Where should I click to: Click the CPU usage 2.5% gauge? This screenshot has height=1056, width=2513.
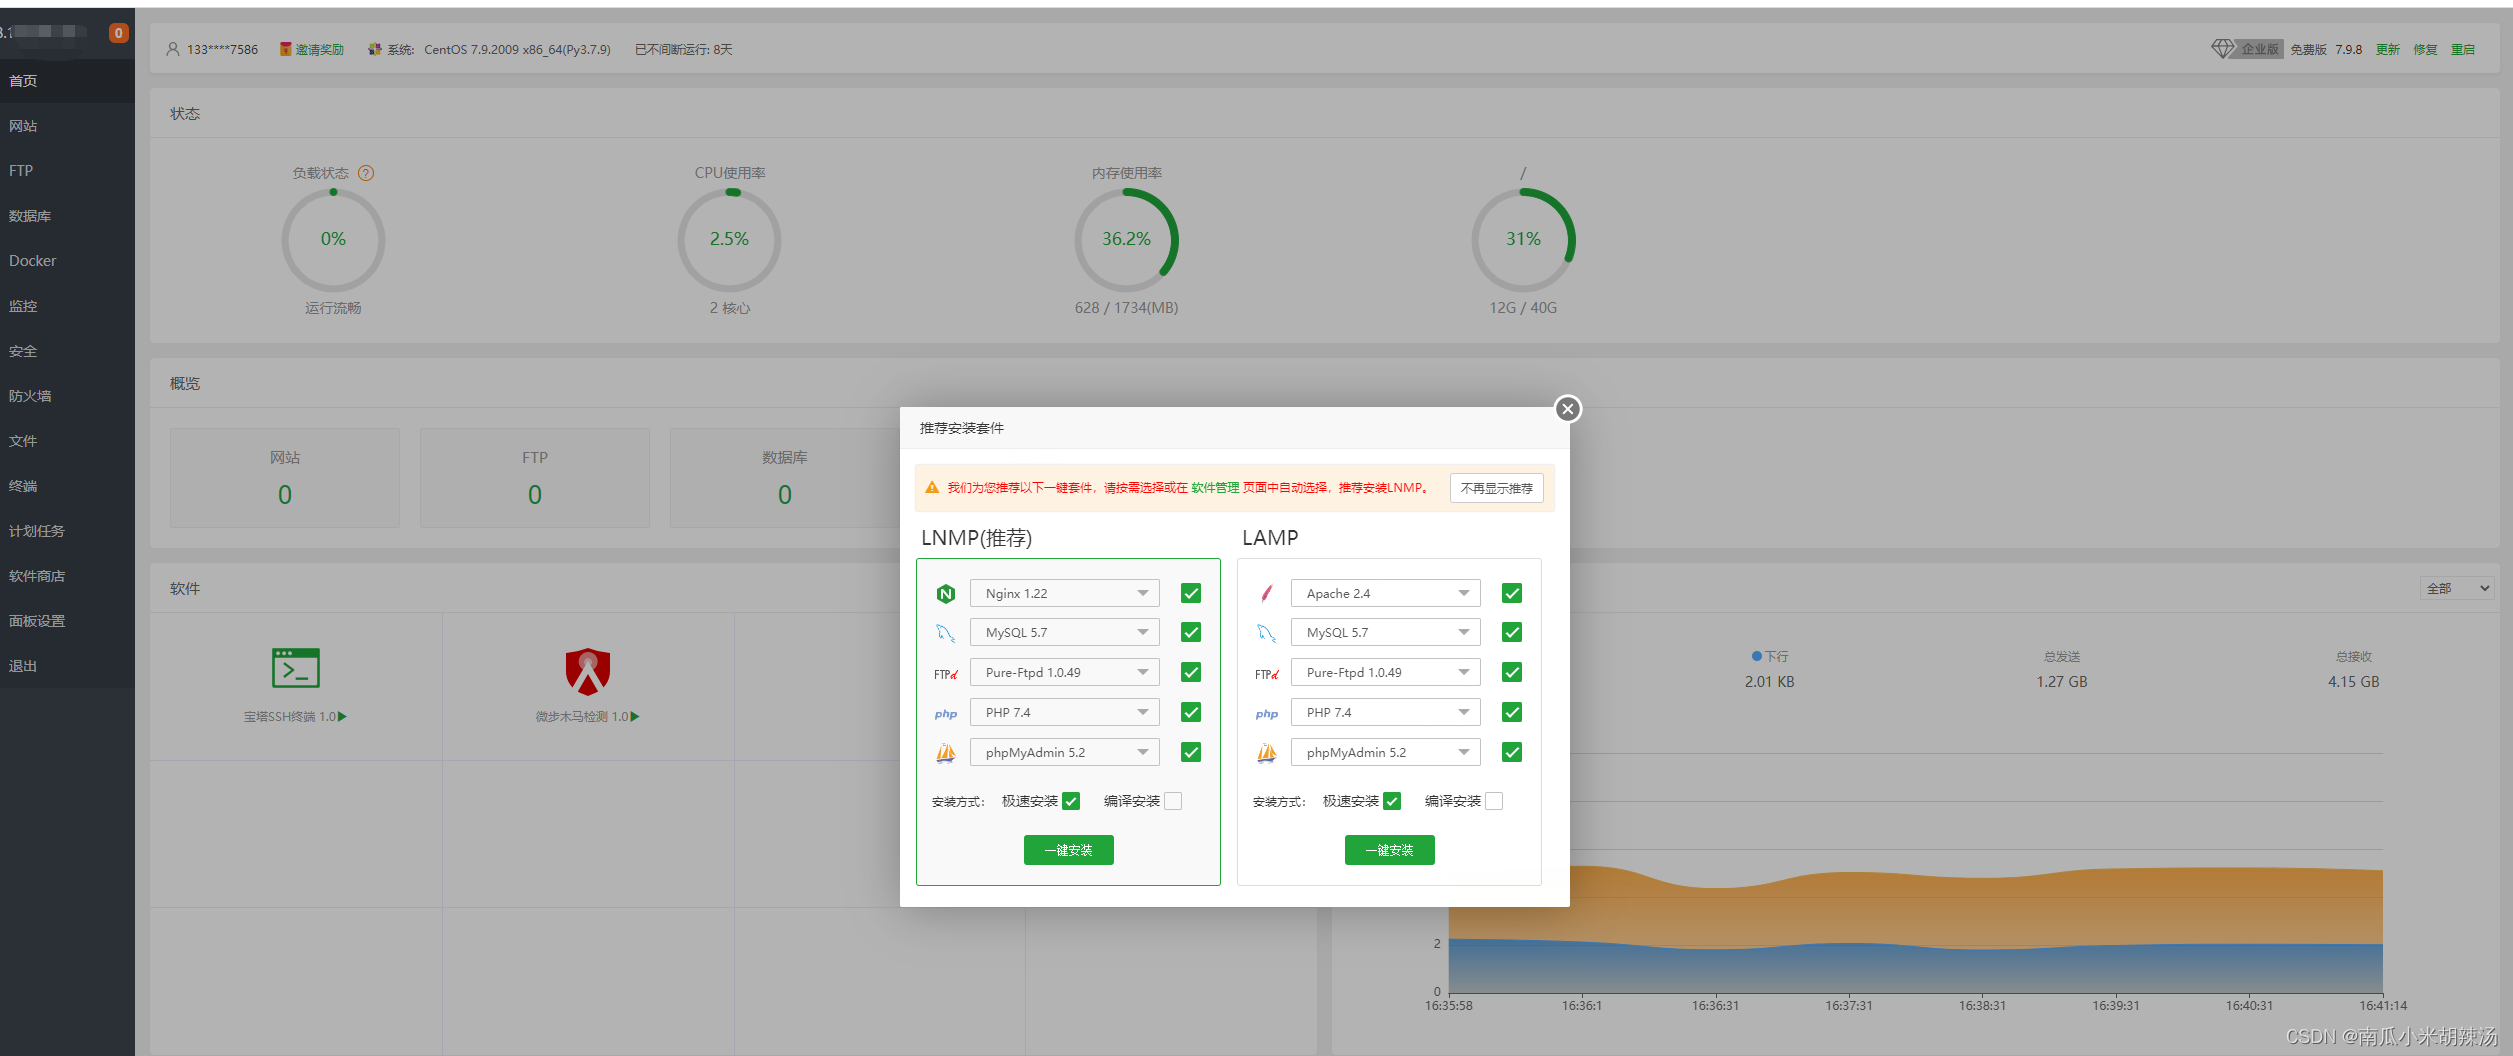[x=730, y=240]
